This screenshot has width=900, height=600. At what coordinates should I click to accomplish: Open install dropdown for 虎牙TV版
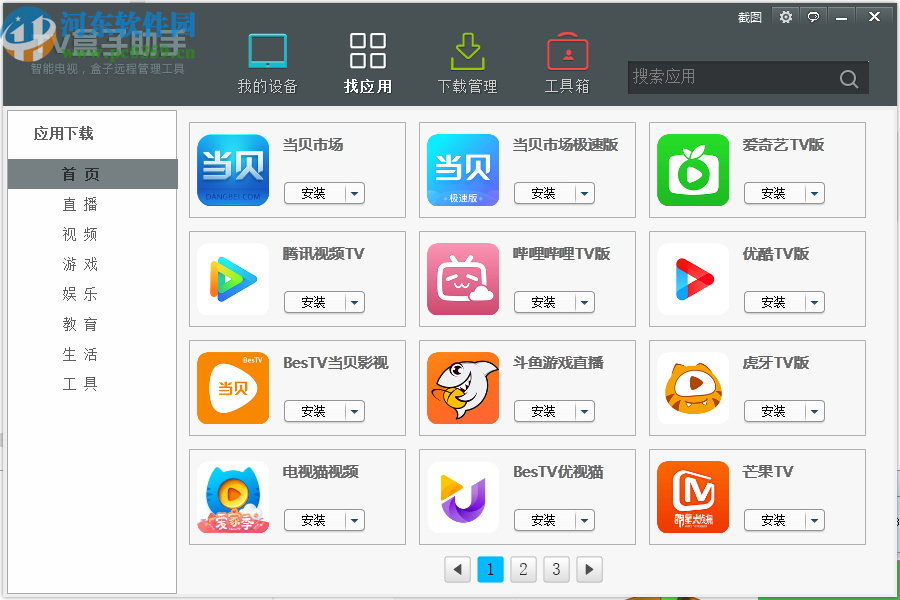tap(814, 411)
